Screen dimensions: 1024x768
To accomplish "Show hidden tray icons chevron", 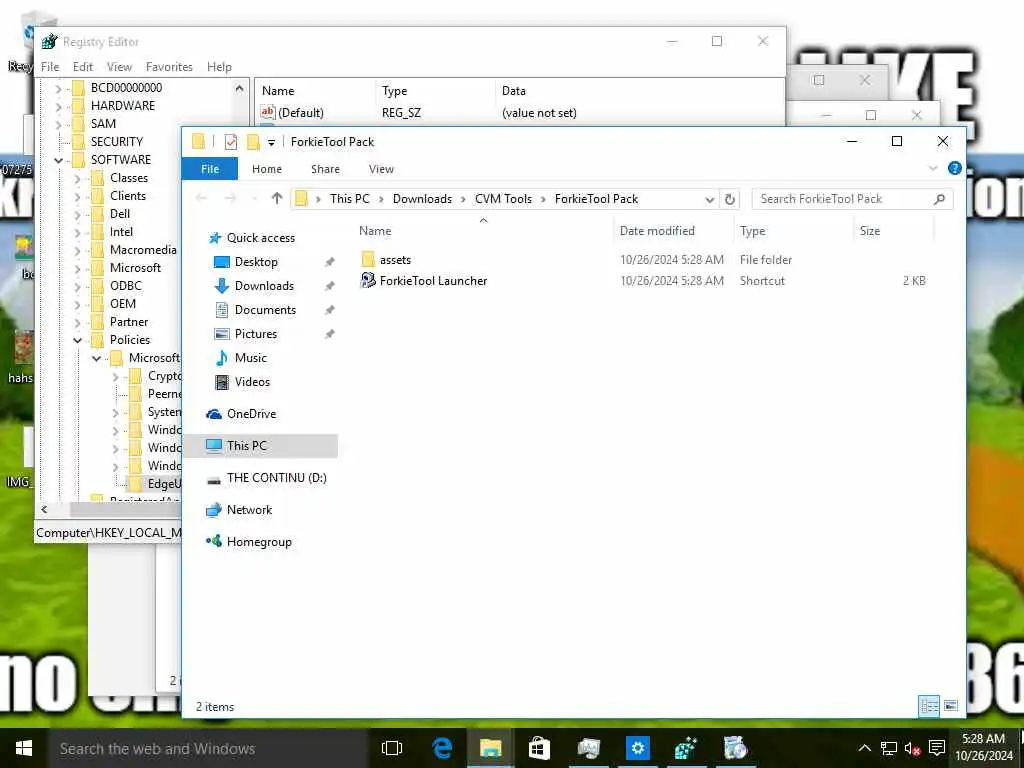I will point(864,748).
